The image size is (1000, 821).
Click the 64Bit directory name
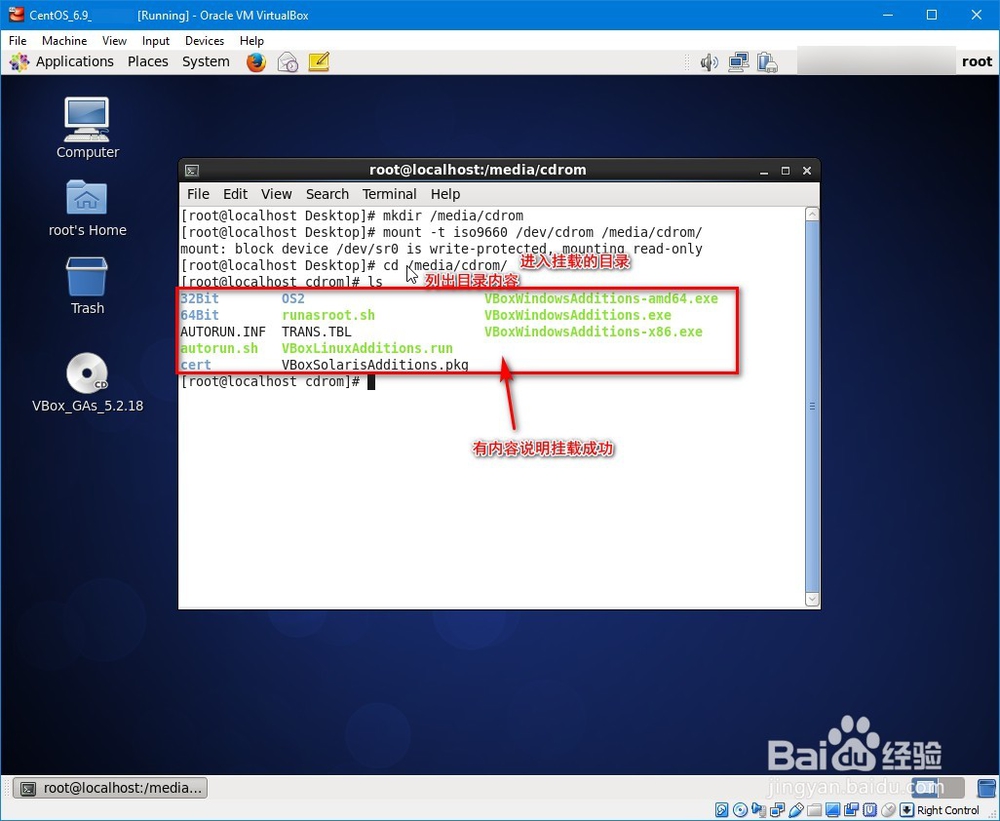coord(200,315)
